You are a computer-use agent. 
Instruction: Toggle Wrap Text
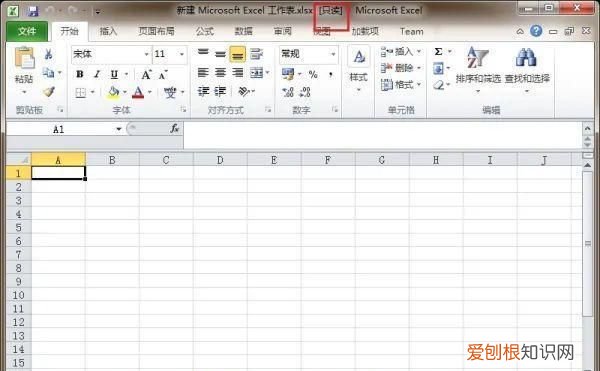256,54
